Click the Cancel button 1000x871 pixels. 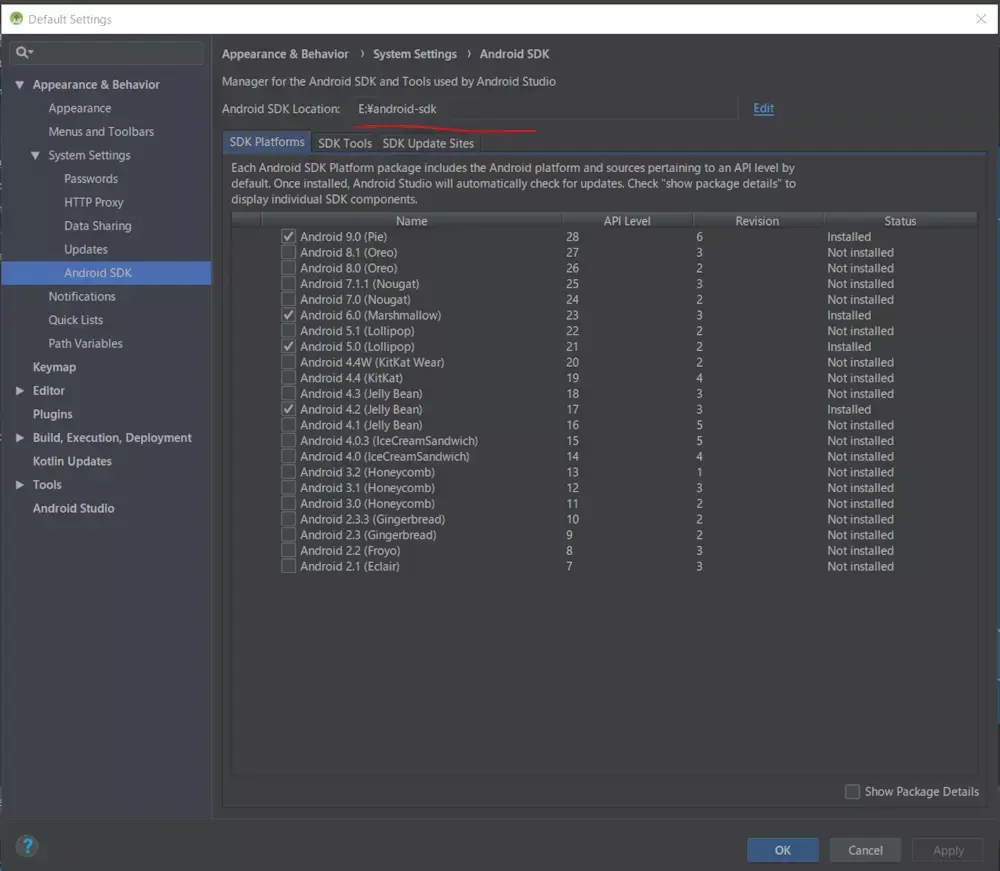click(x=865, y=850)
